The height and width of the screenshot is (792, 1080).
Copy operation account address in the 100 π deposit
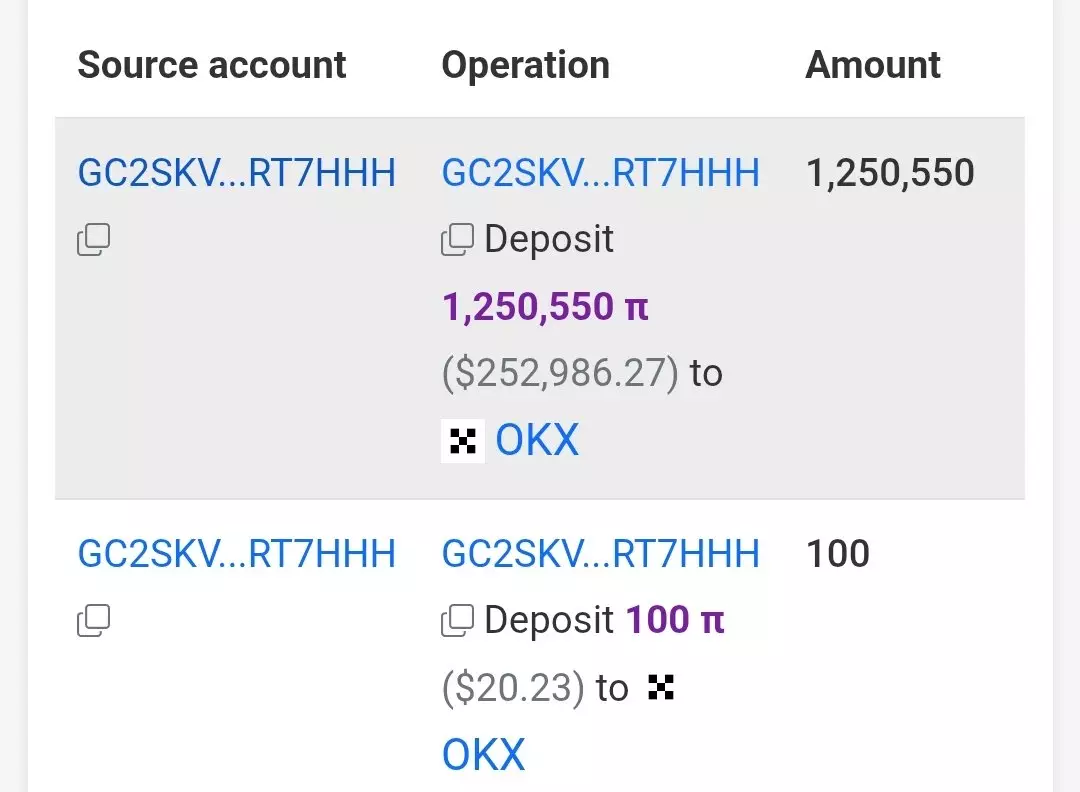pyautogui.click(x=457, y=621)
